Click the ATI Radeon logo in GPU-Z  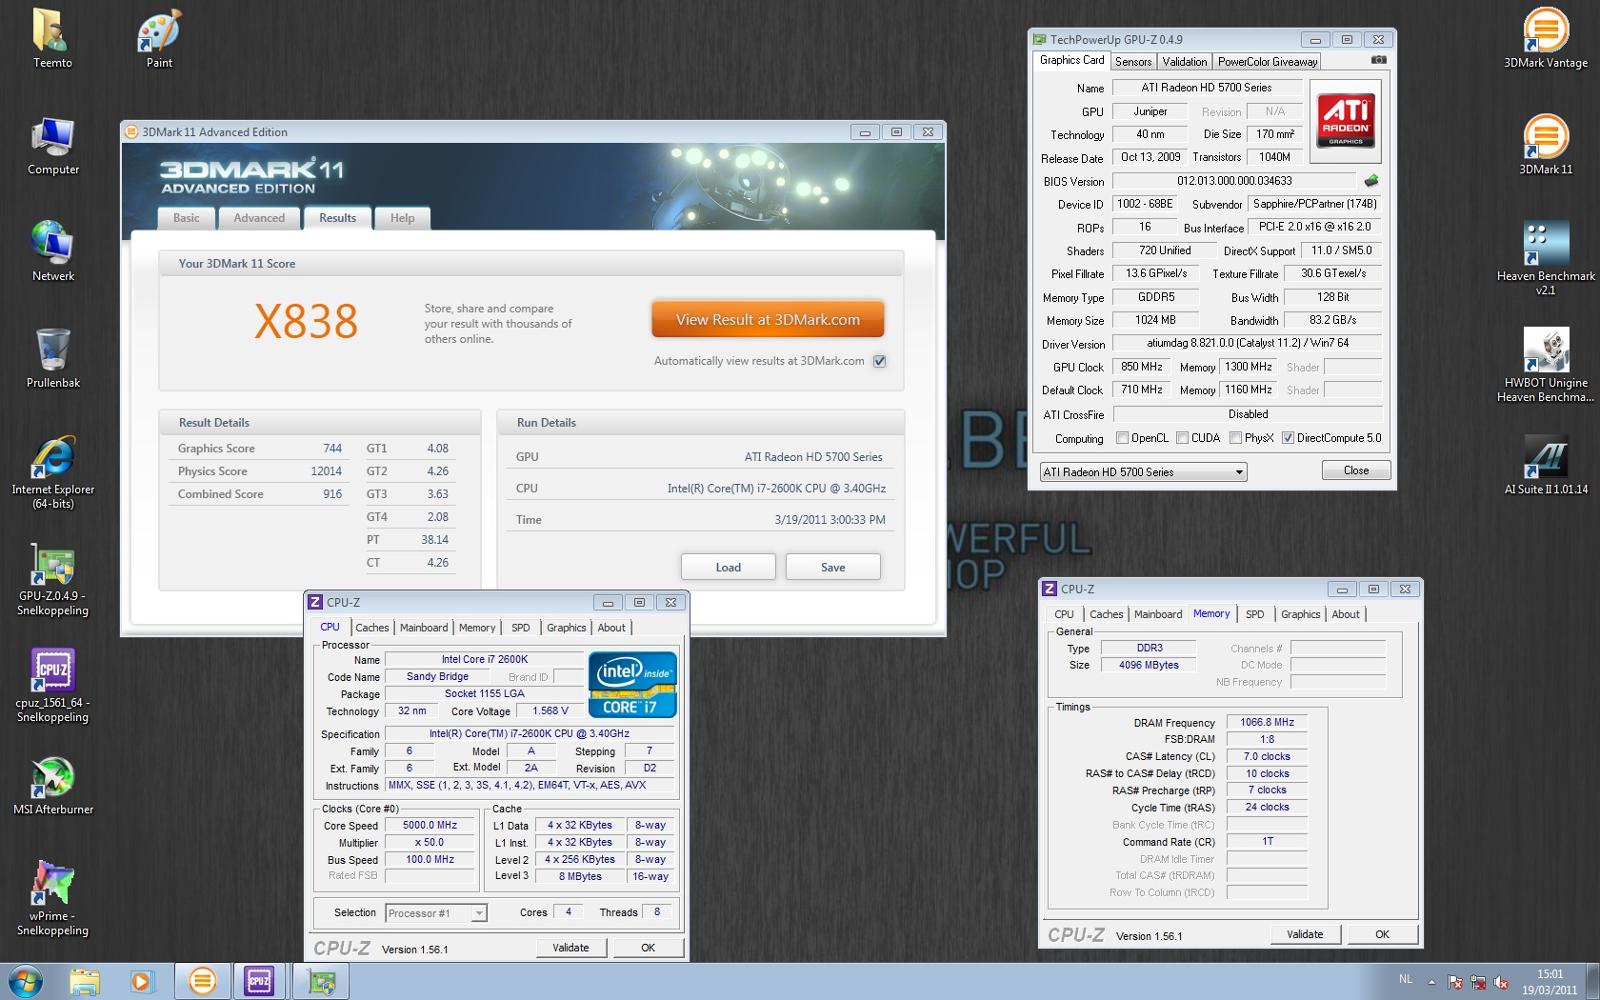[1345, 121]
